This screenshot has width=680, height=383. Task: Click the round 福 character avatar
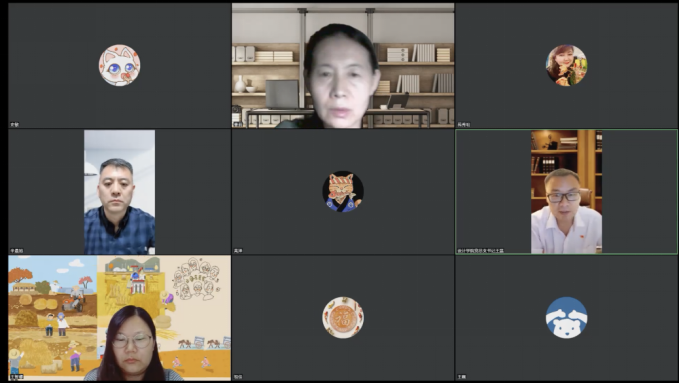(343, 318)
